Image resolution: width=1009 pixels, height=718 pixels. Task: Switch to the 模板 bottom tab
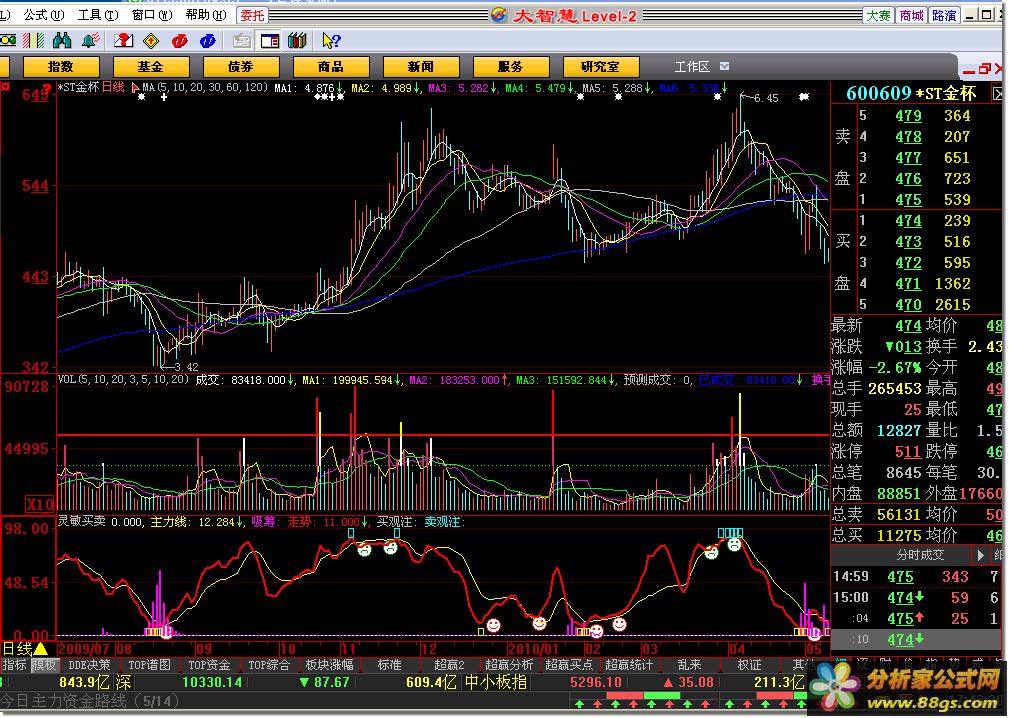44,665
